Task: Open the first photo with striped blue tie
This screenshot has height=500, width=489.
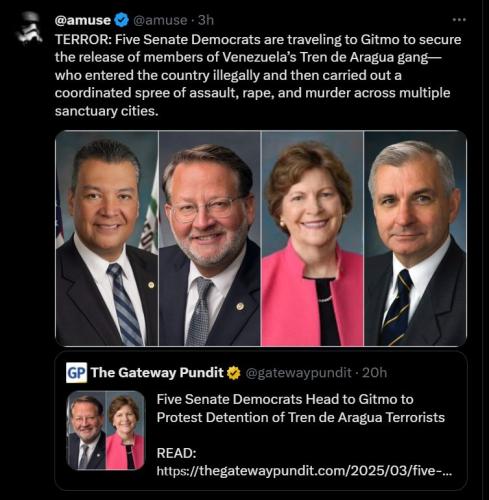Action: (107, 238)
